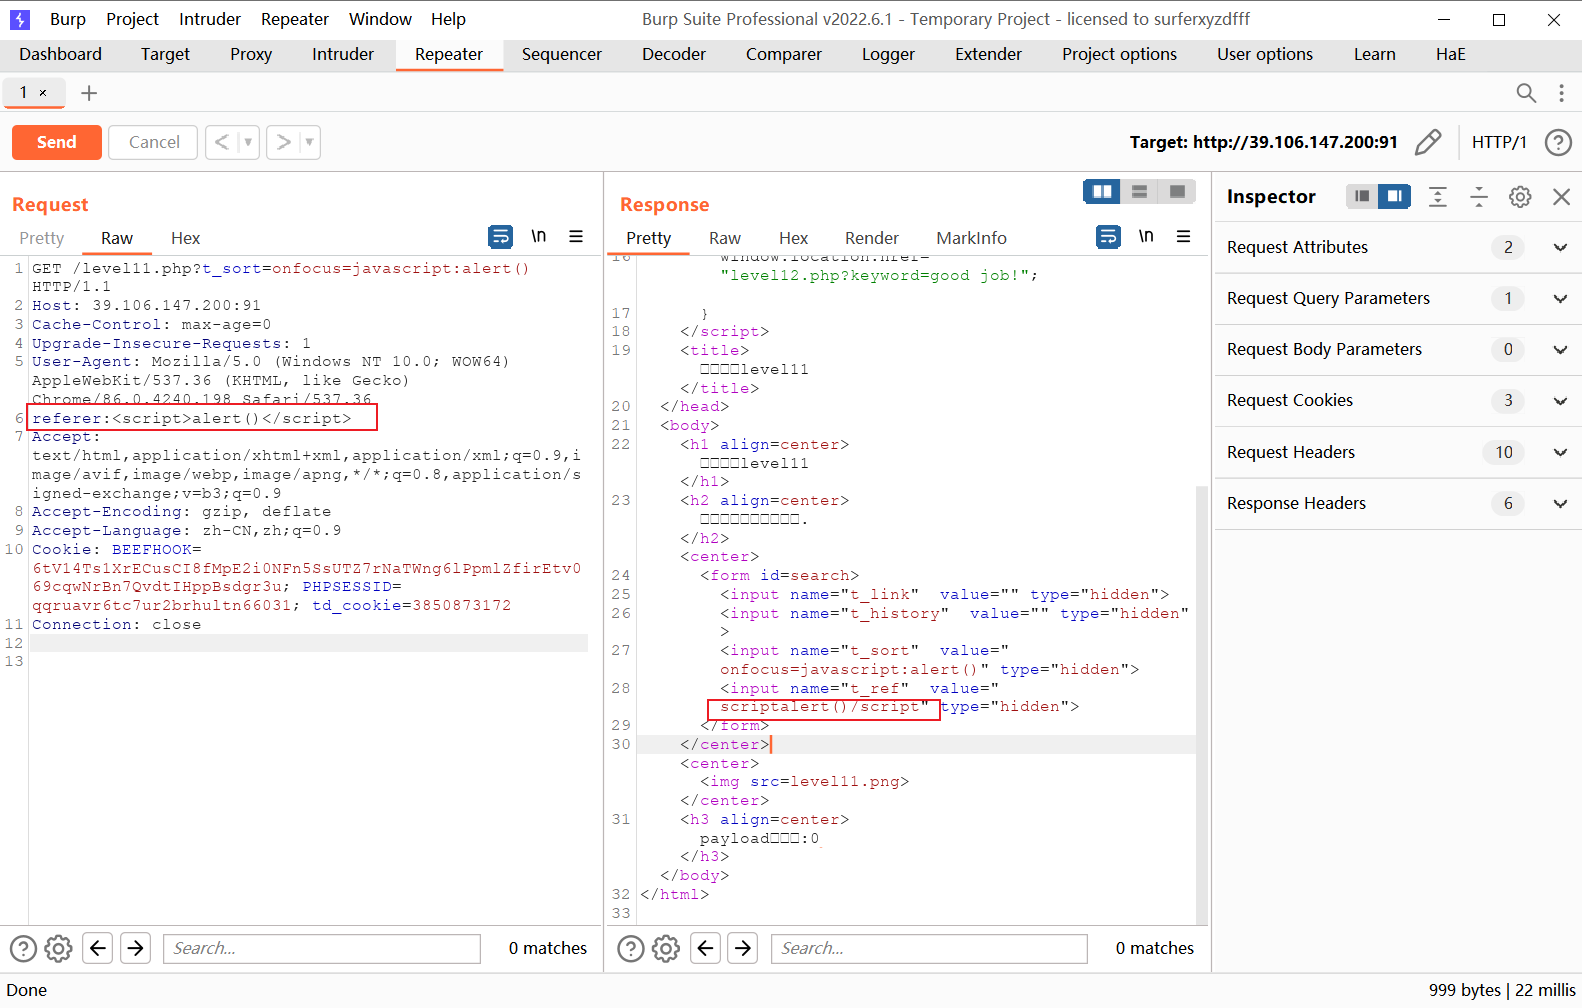Open the HaE extension tab
This screenshot has height=1008, width=1582.
(1450, 54)
